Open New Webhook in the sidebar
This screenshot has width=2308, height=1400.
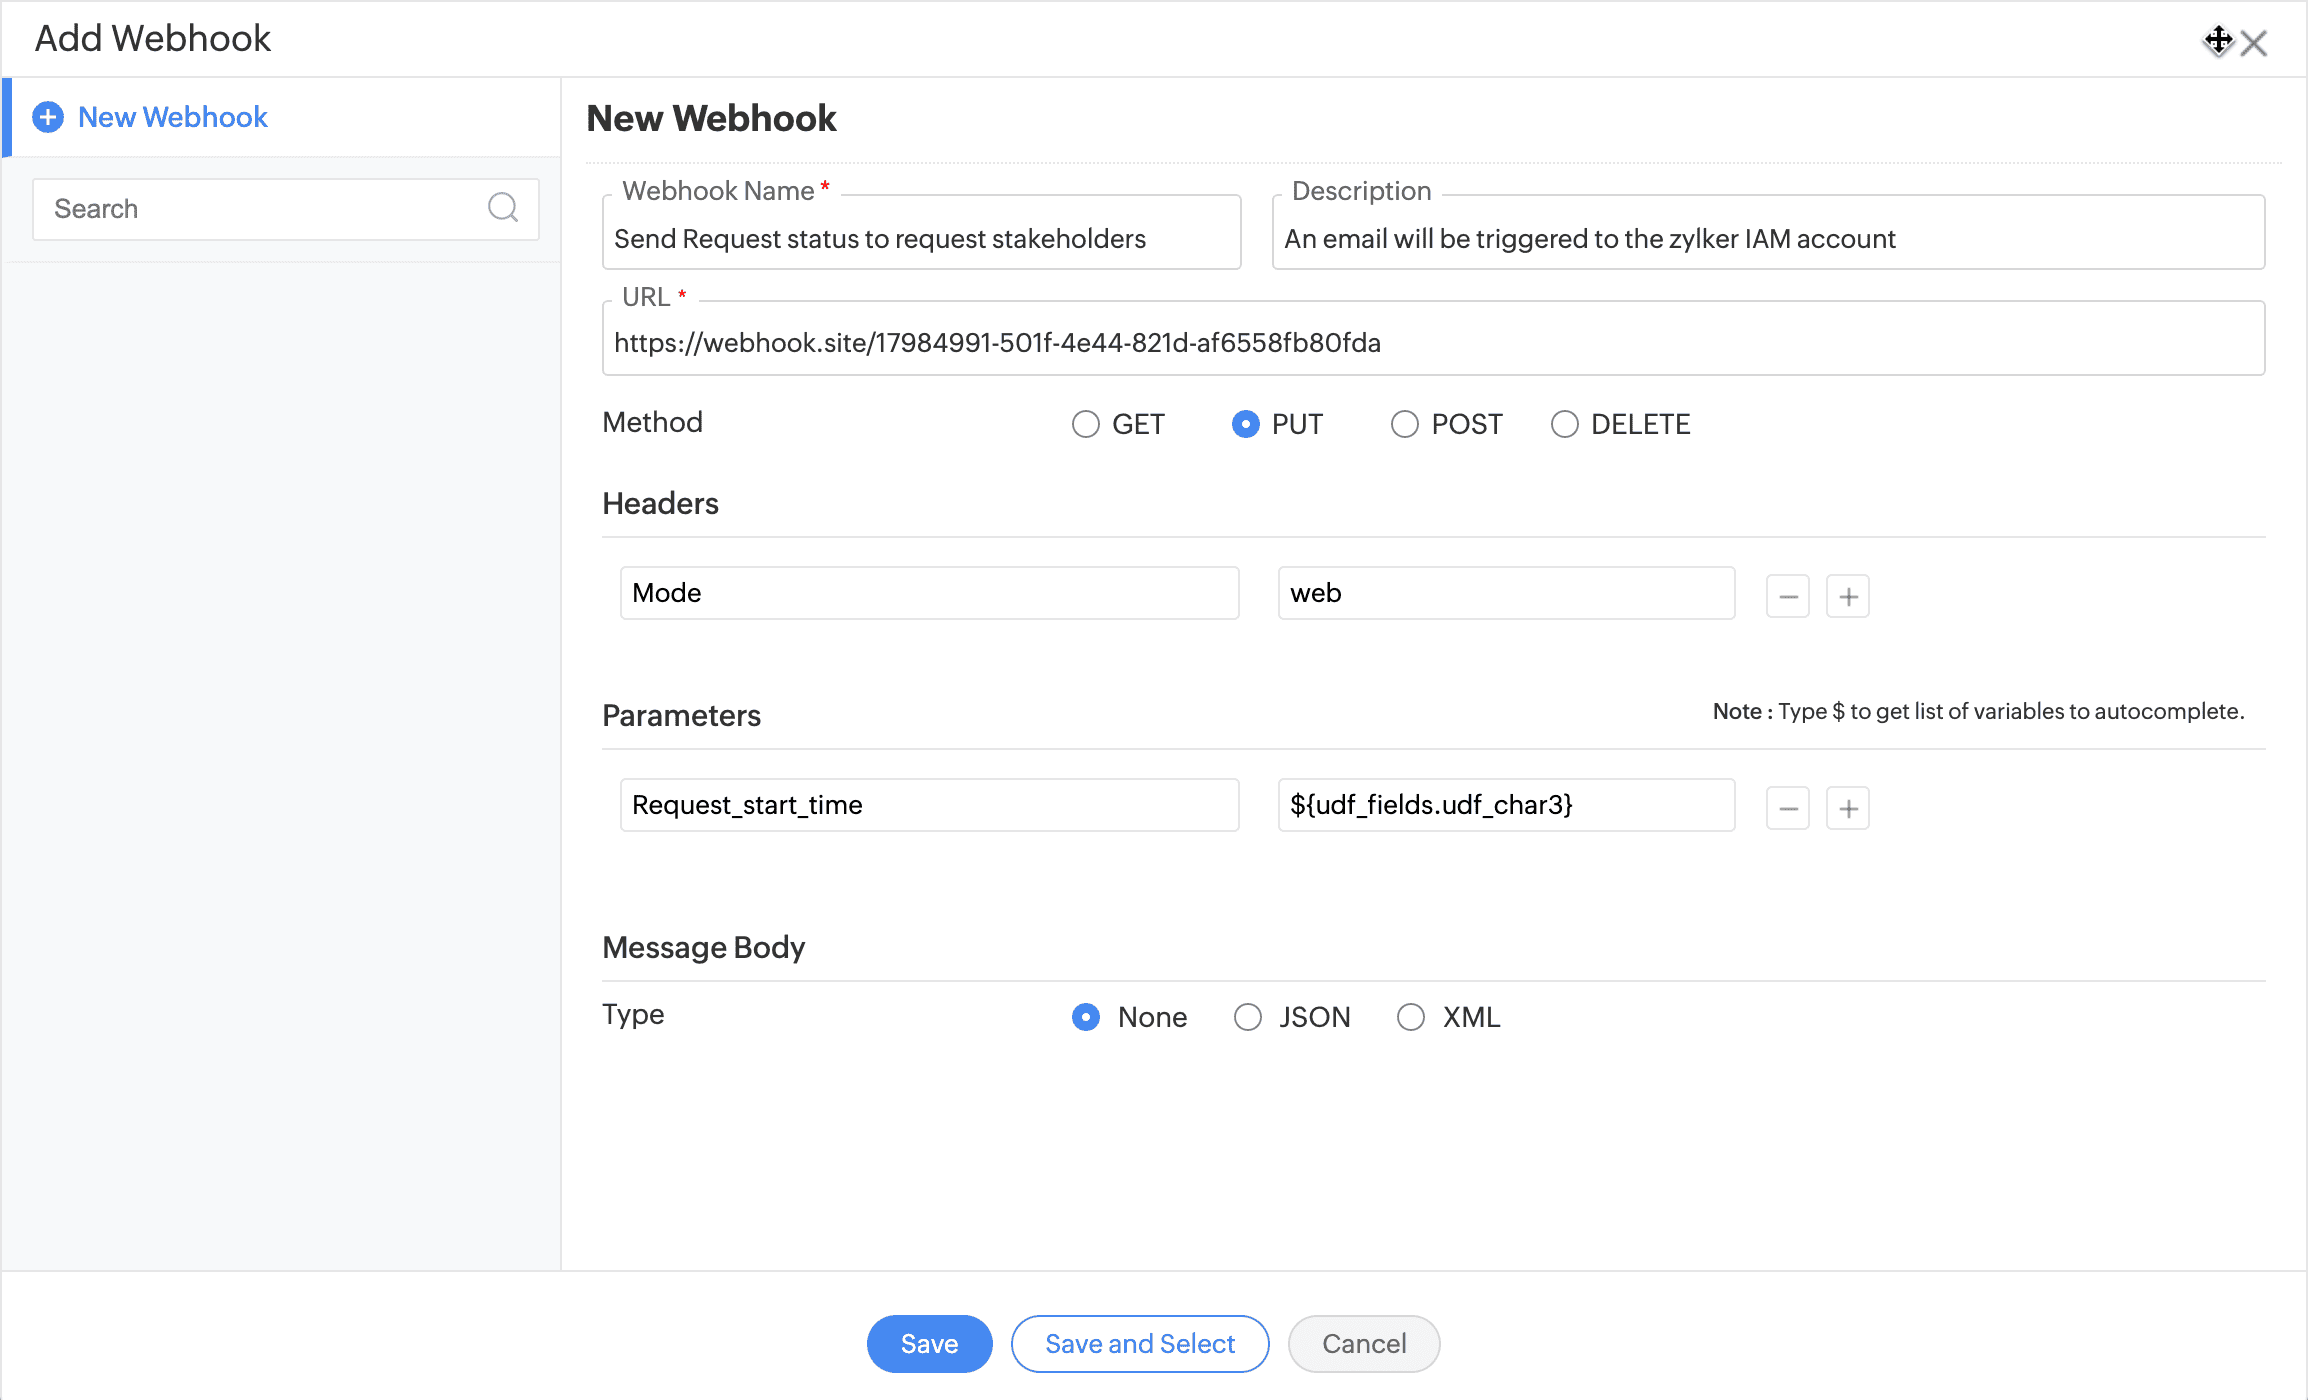tap(172, 117)
